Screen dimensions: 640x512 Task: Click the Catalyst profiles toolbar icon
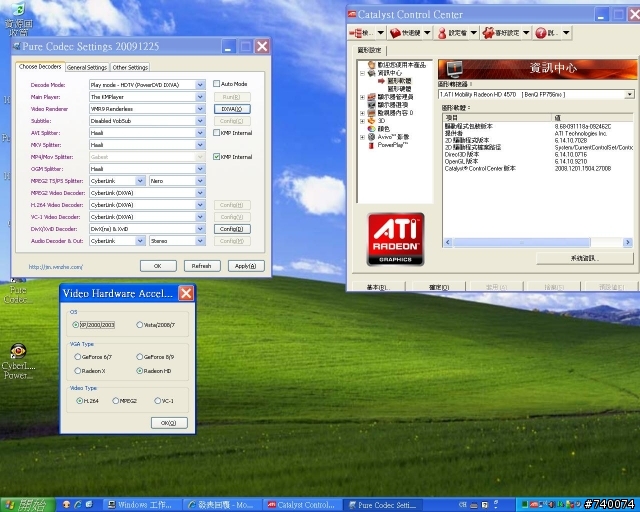click(x=442, y=33)
